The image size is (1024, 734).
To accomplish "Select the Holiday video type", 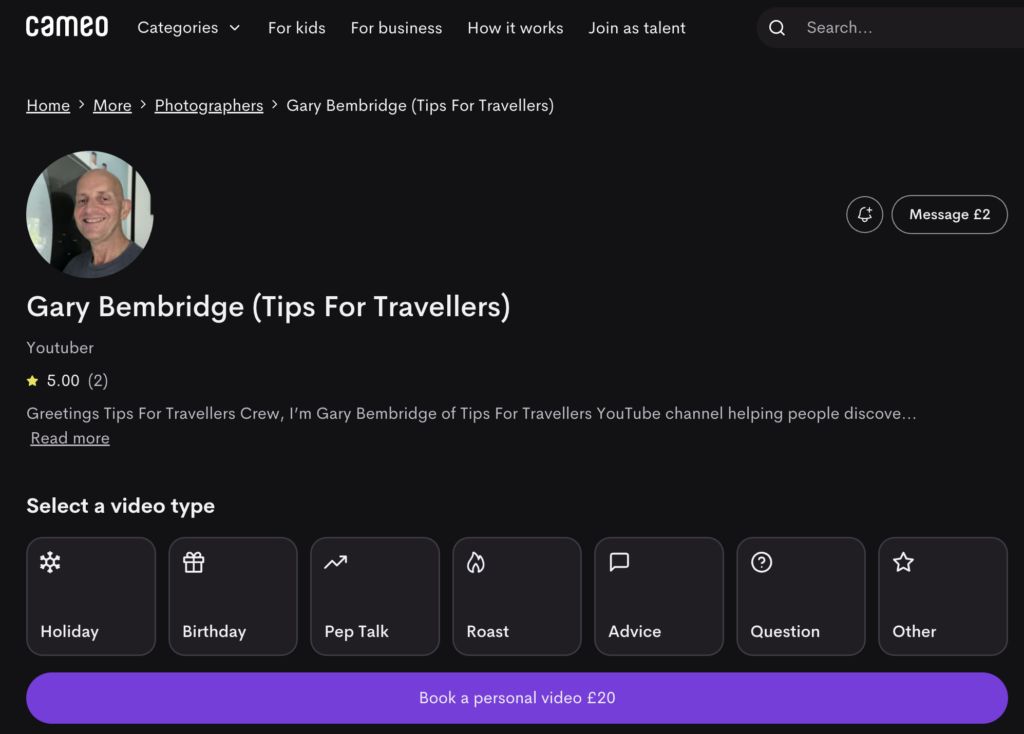I will (91, 596).
